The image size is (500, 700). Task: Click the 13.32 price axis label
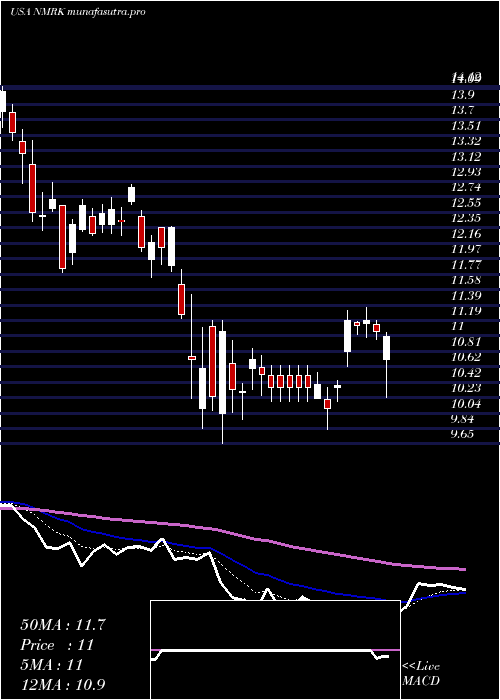coord(466,141)
